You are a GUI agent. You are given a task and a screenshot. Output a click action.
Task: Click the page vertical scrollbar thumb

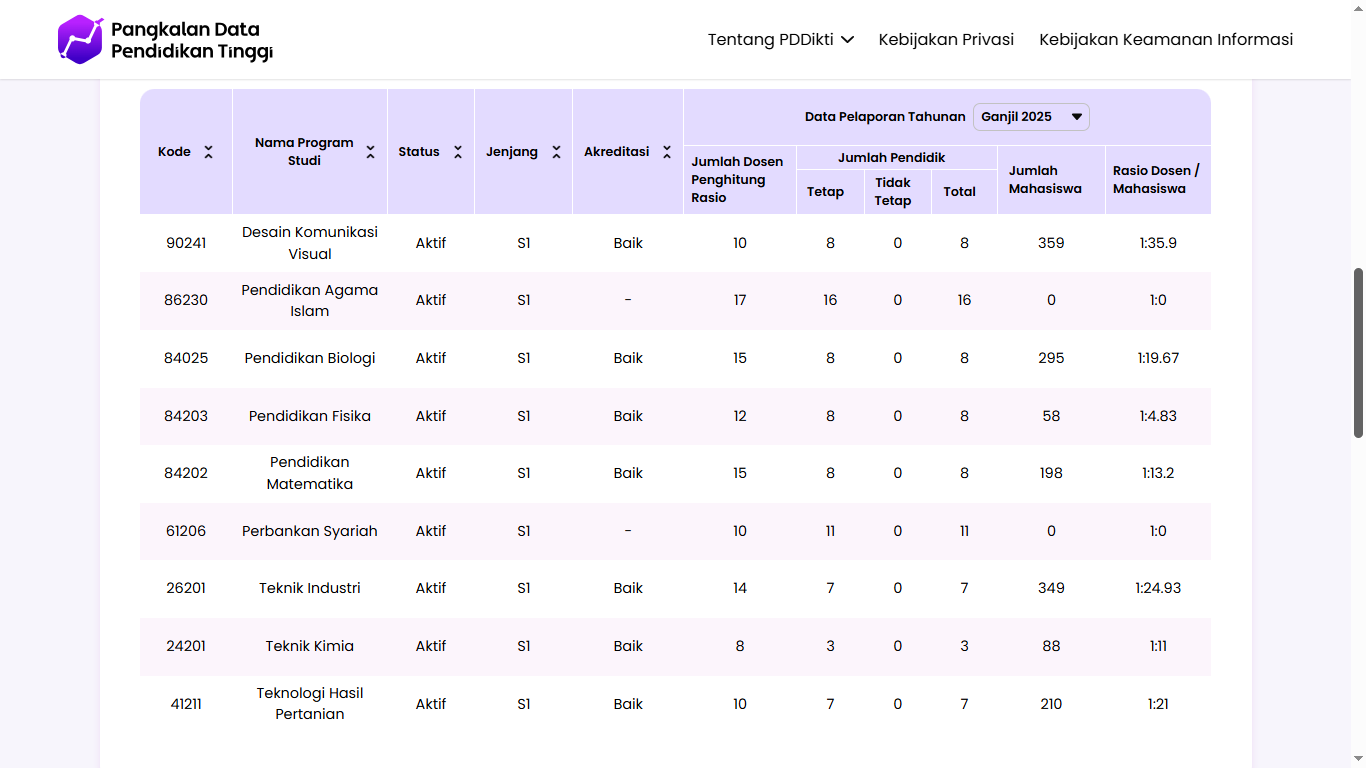pos(1358,352)
